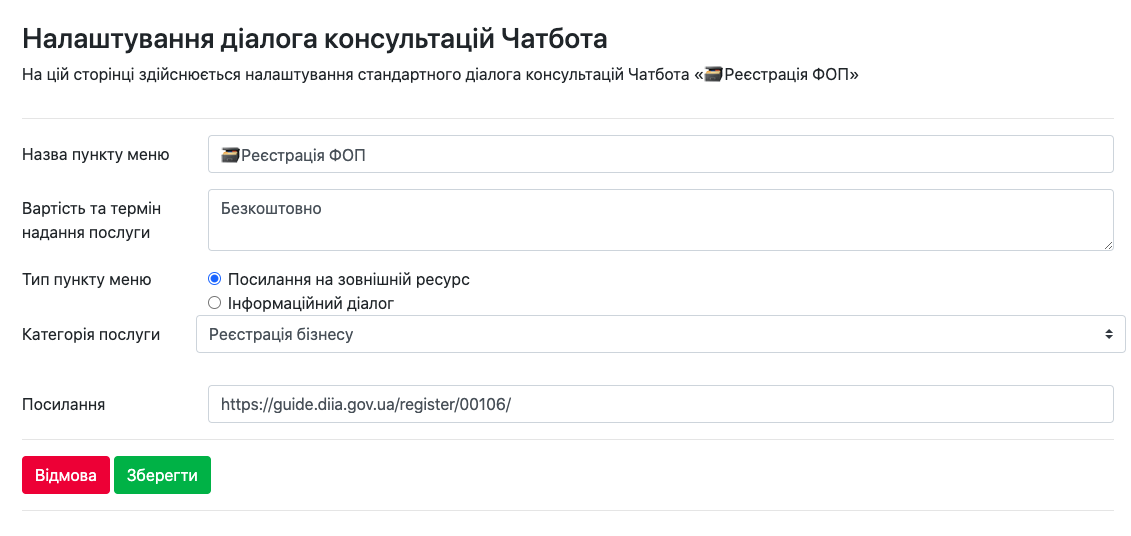The image size is (1131, 536).
Task: Click the card emoji in the menu name field
Action: [x=231, y=155]
